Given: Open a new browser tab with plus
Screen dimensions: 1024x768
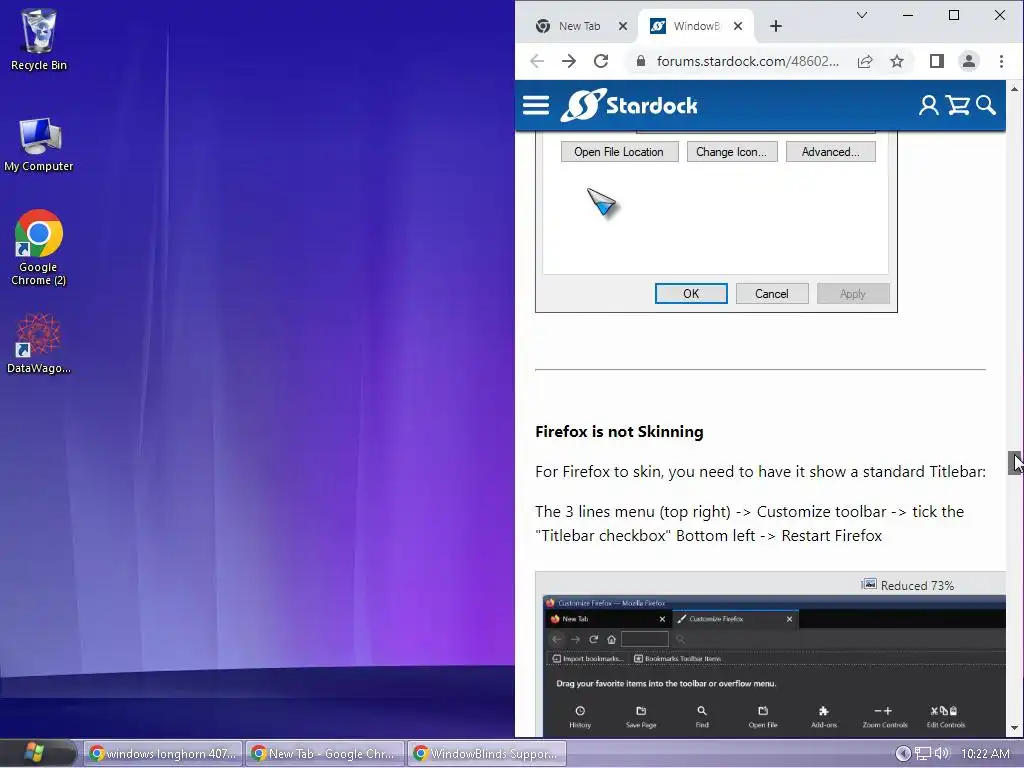Looking at the screenshot, I should 776,26.
